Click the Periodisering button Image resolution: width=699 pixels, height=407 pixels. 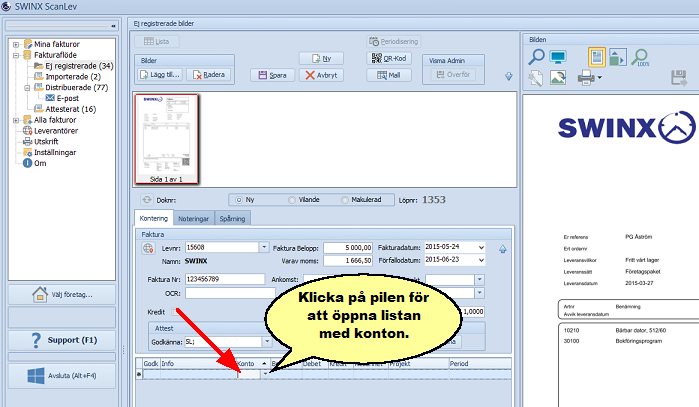click(394, 41)
